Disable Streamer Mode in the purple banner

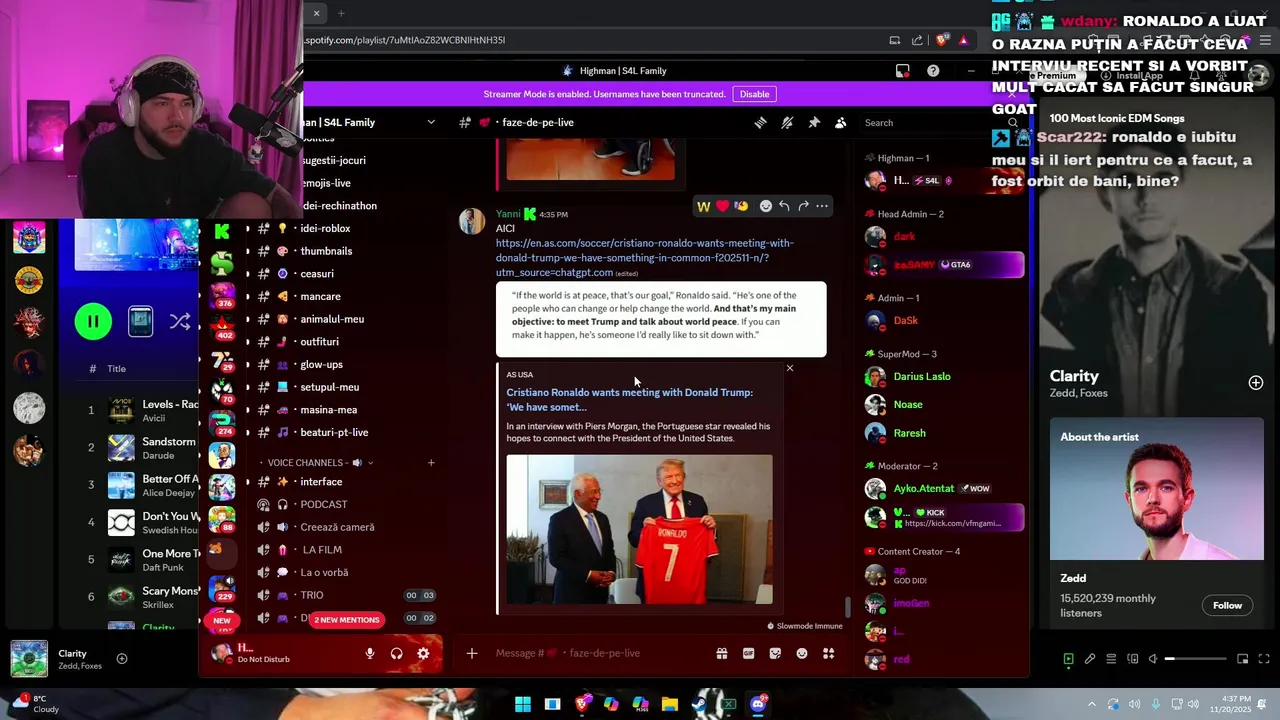point(754,94)
